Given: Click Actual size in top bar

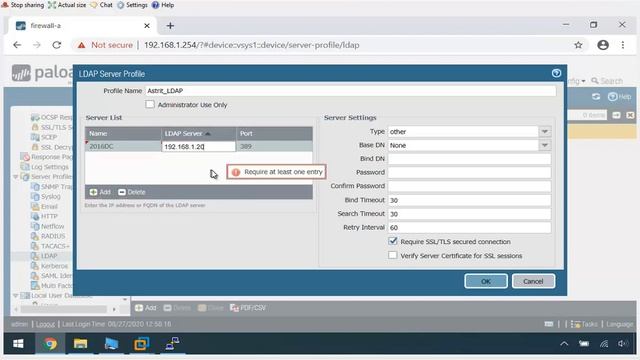Looking at the screenshot, I should pos(67,5).
